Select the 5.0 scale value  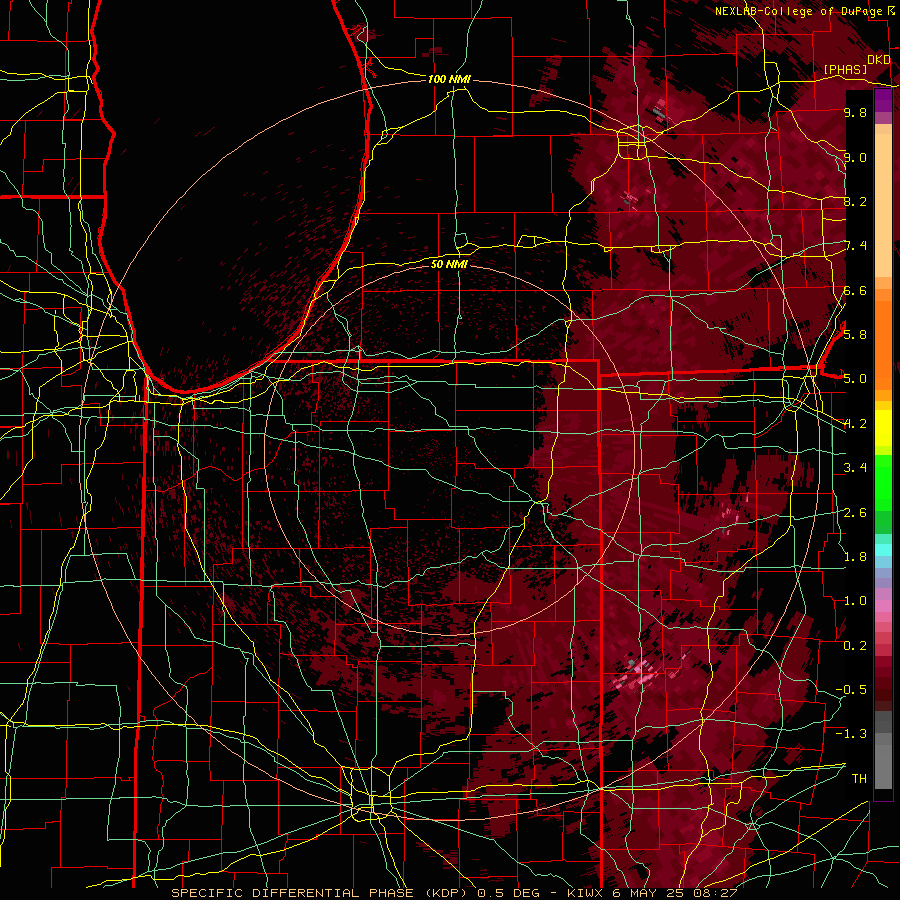pos(855,379)
